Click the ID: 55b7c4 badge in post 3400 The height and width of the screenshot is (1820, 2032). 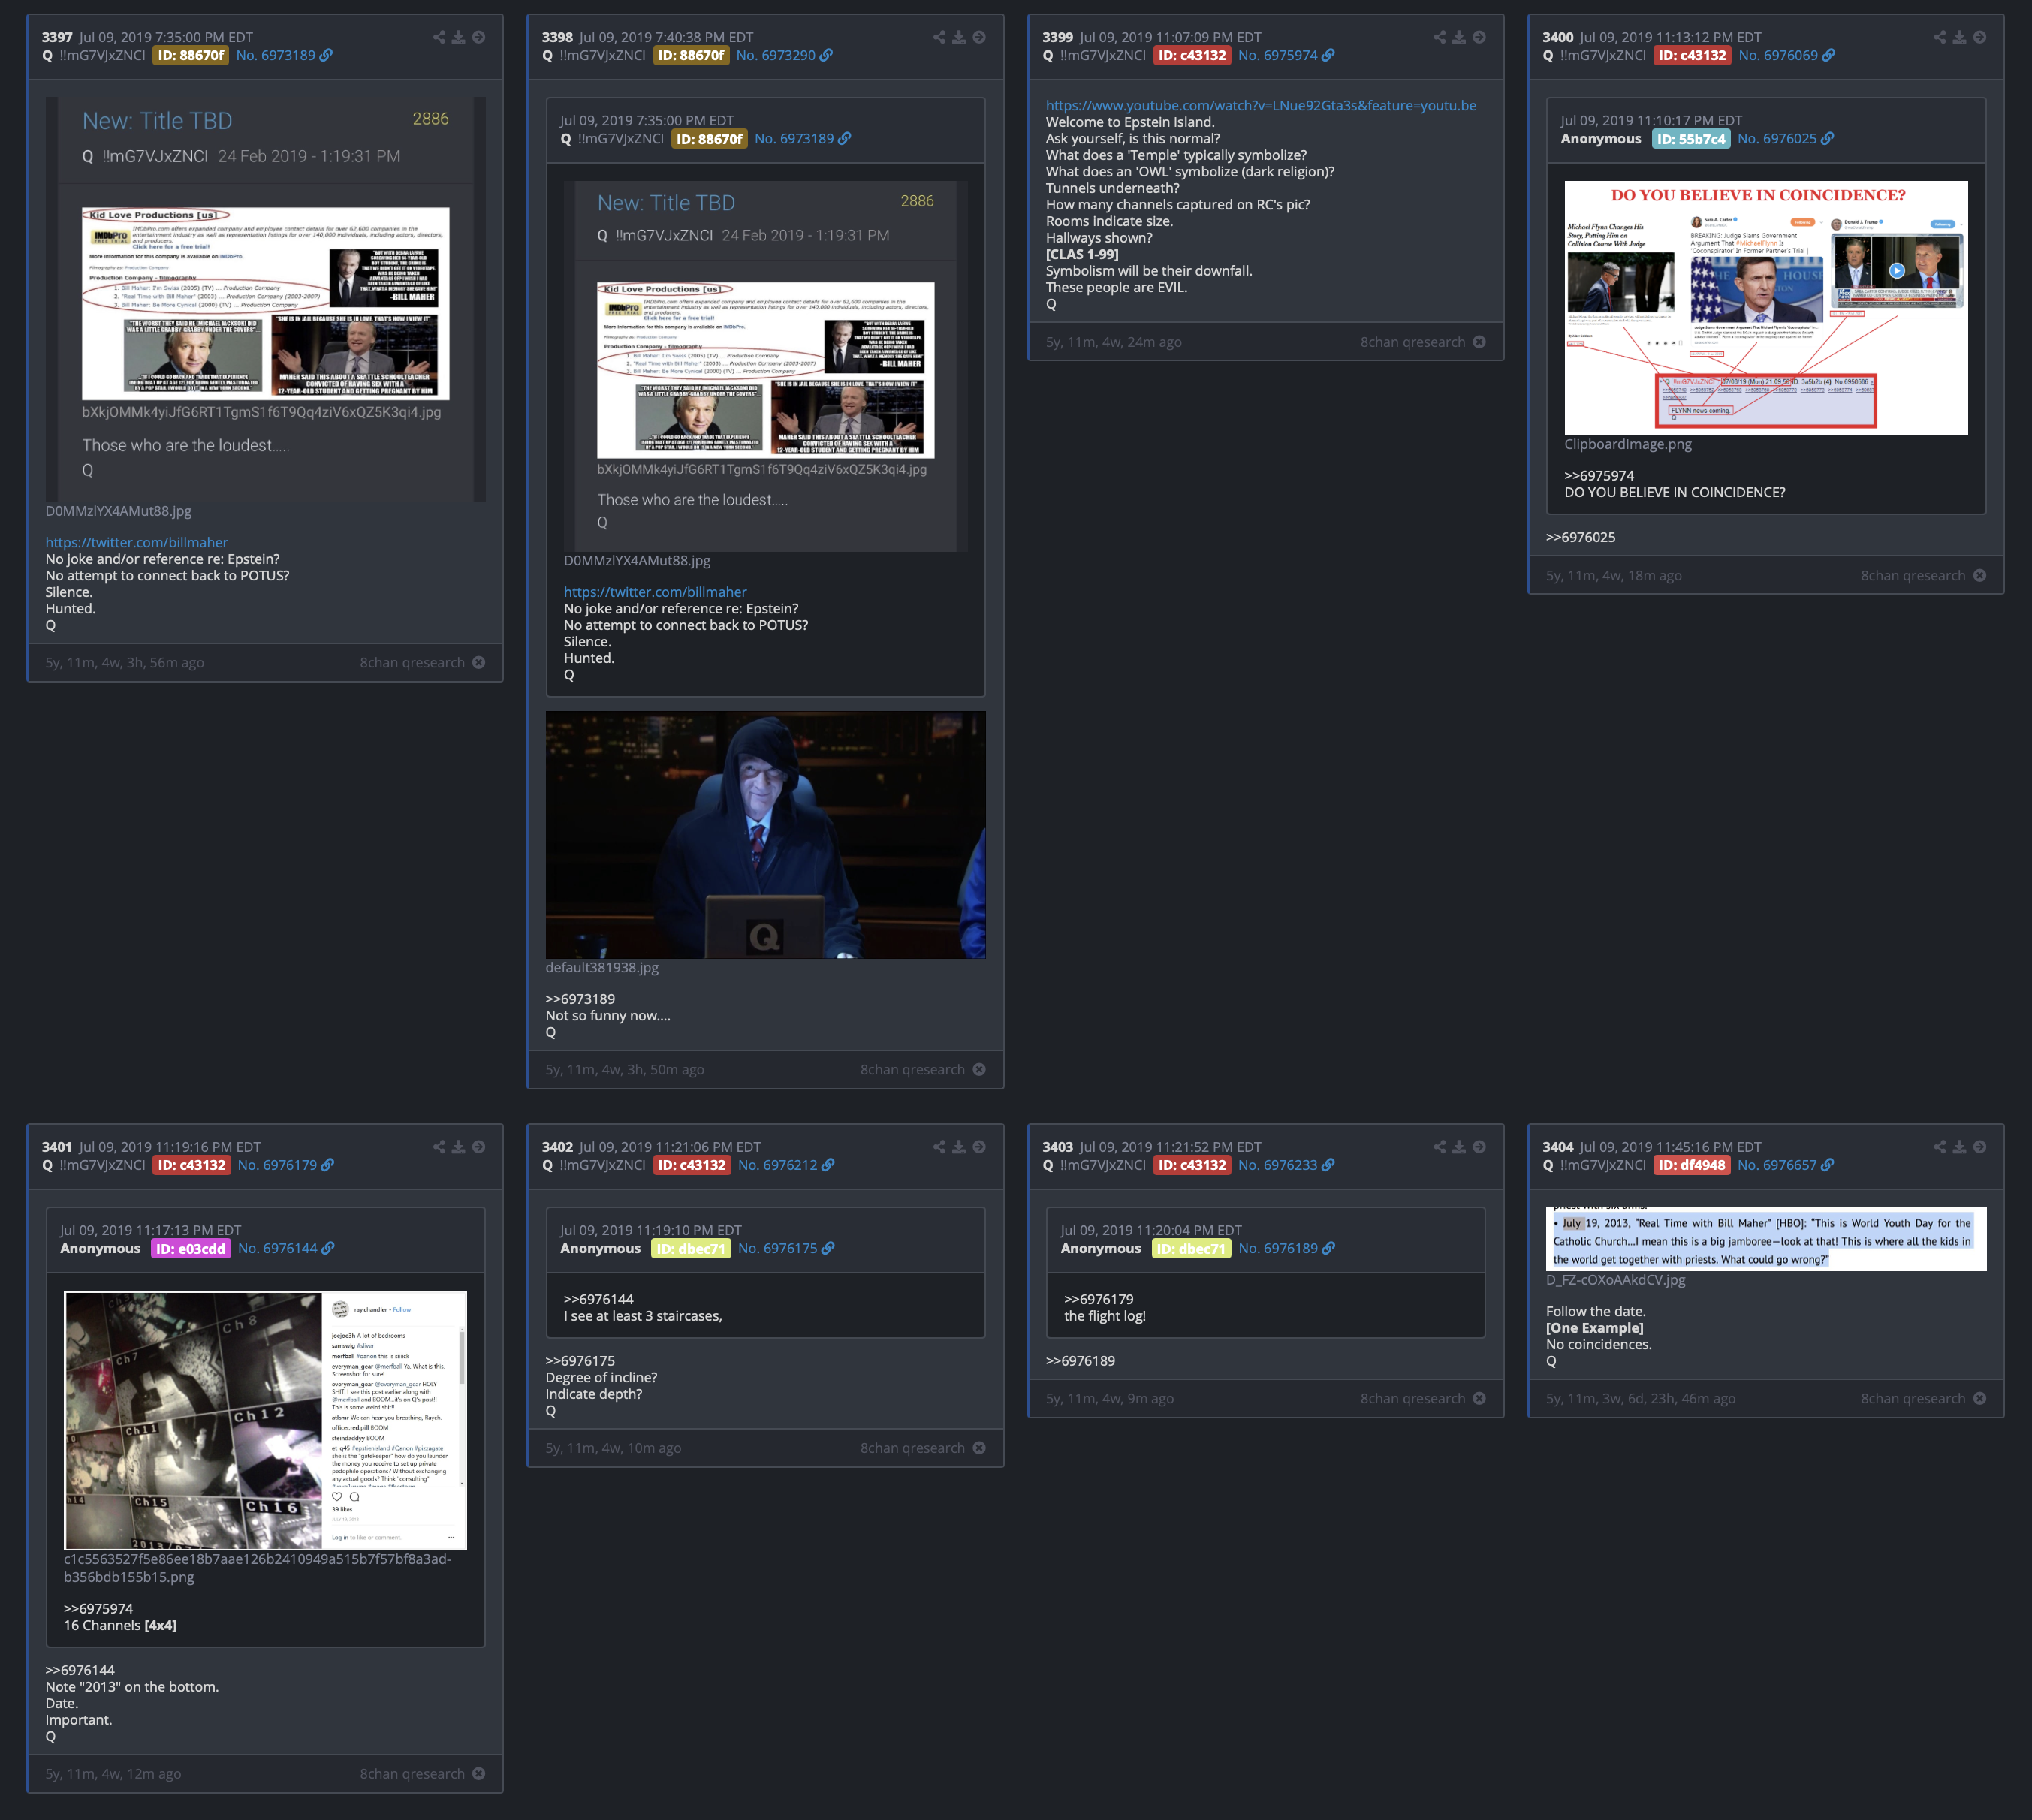pyautogui.click(x=1691, y=139)
